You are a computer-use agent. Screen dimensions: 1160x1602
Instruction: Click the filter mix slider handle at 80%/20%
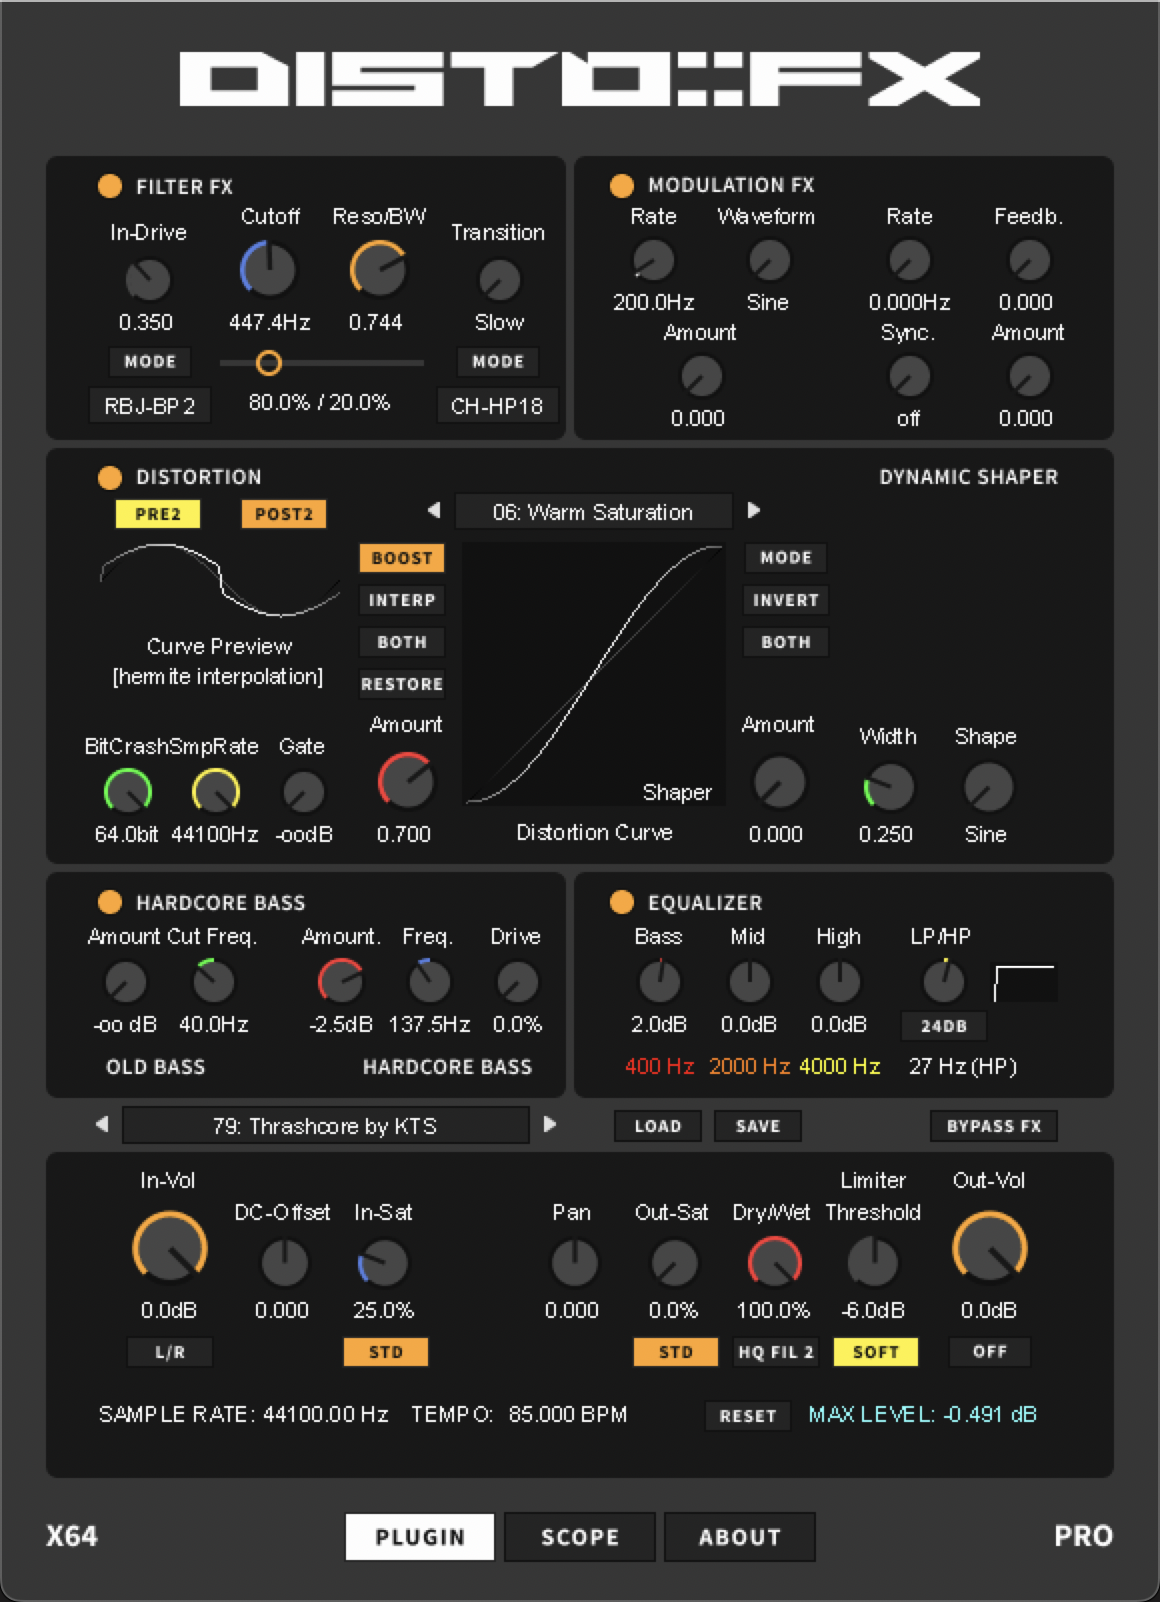coord(268,363)
